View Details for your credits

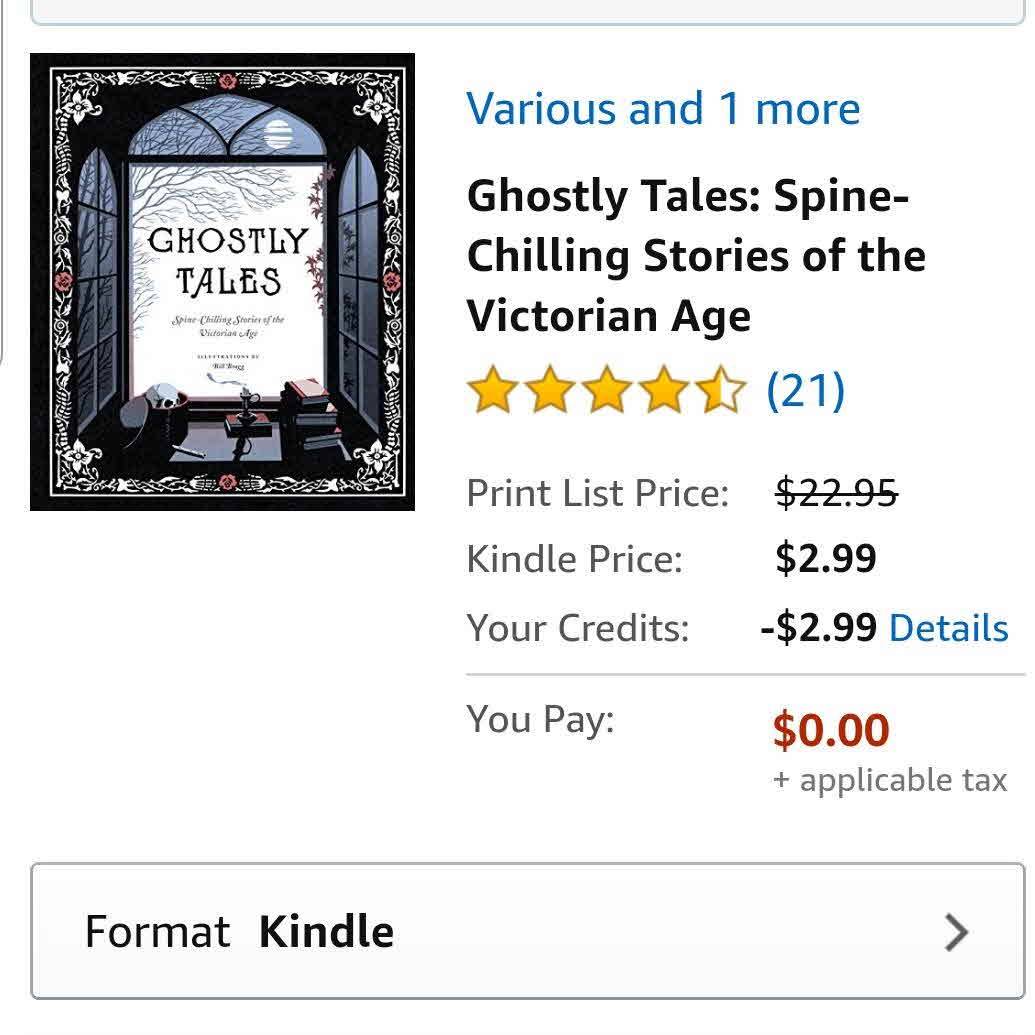(948, 628)
